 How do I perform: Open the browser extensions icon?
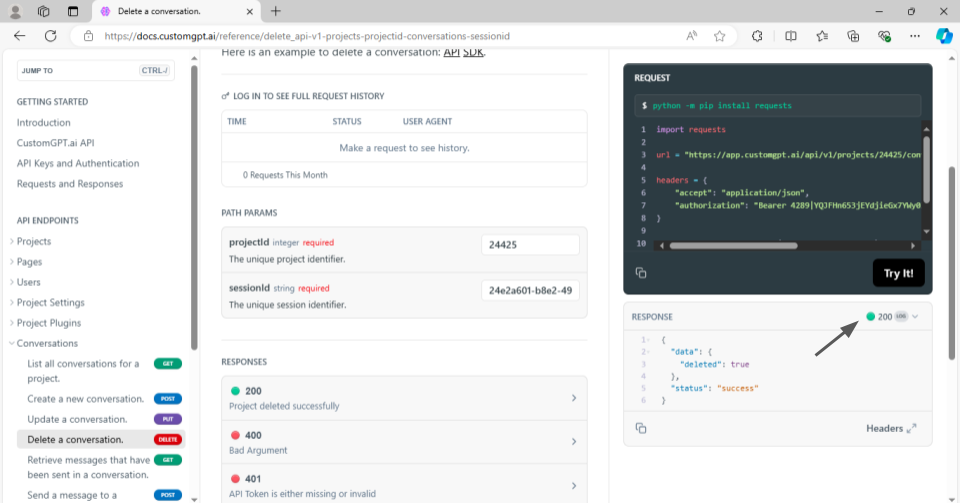(x=757, y=36)
